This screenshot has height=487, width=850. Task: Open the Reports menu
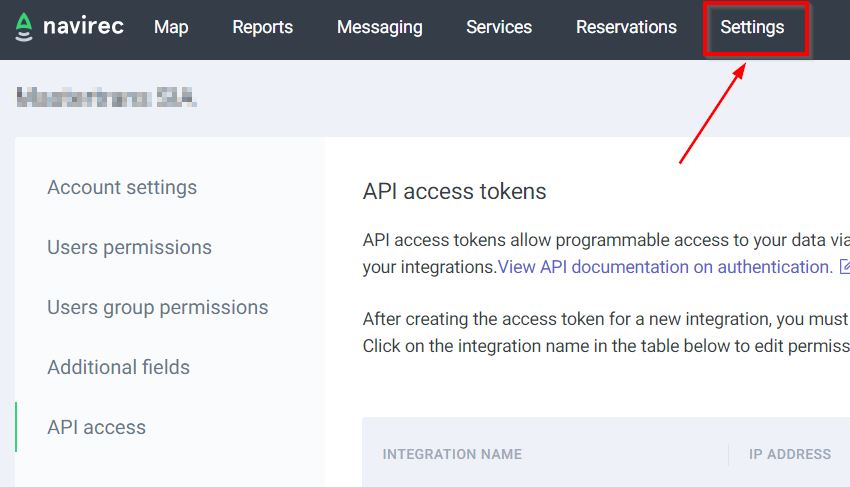click(x=263, y=27)
